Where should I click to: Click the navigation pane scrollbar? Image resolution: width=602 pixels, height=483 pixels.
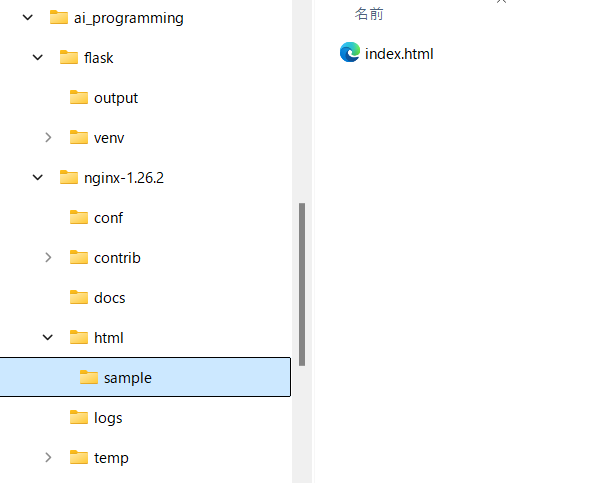pyautogui.click(x=302, y=284)
